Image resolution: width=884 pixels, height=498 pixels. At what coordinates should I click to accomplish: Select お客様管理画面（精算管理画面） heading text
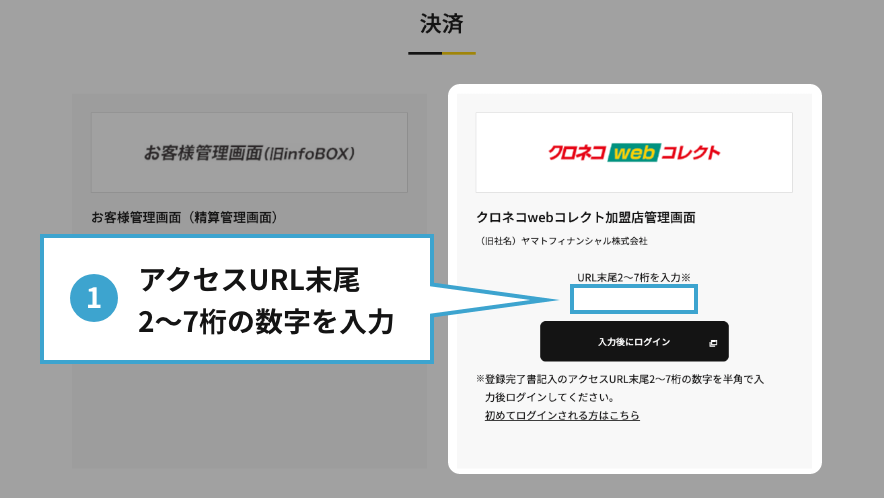pyautogui.click(x=184, y=217)
